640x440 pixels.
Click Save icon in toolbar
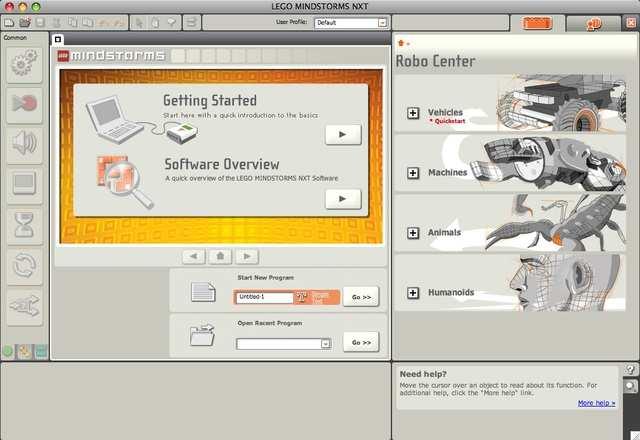40,23
